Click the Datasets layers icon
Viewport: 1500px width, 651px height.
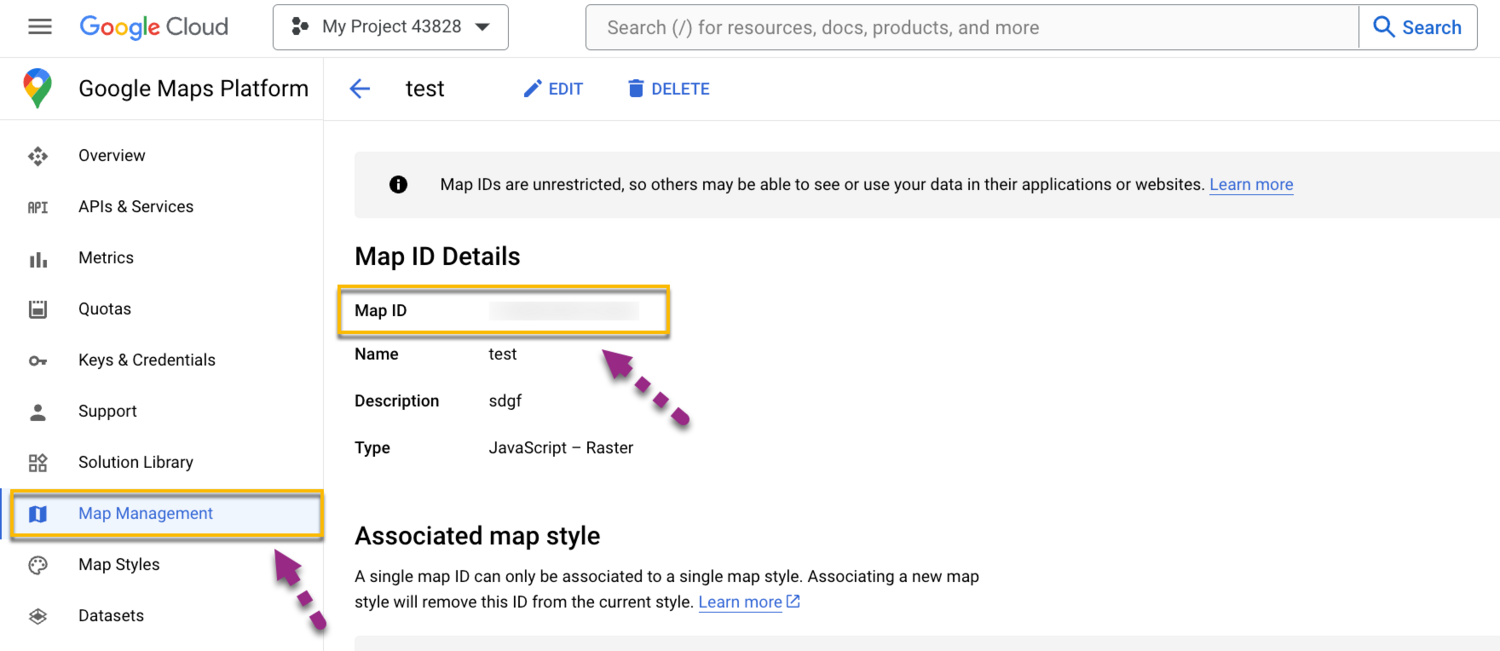(x=38, y=616)
